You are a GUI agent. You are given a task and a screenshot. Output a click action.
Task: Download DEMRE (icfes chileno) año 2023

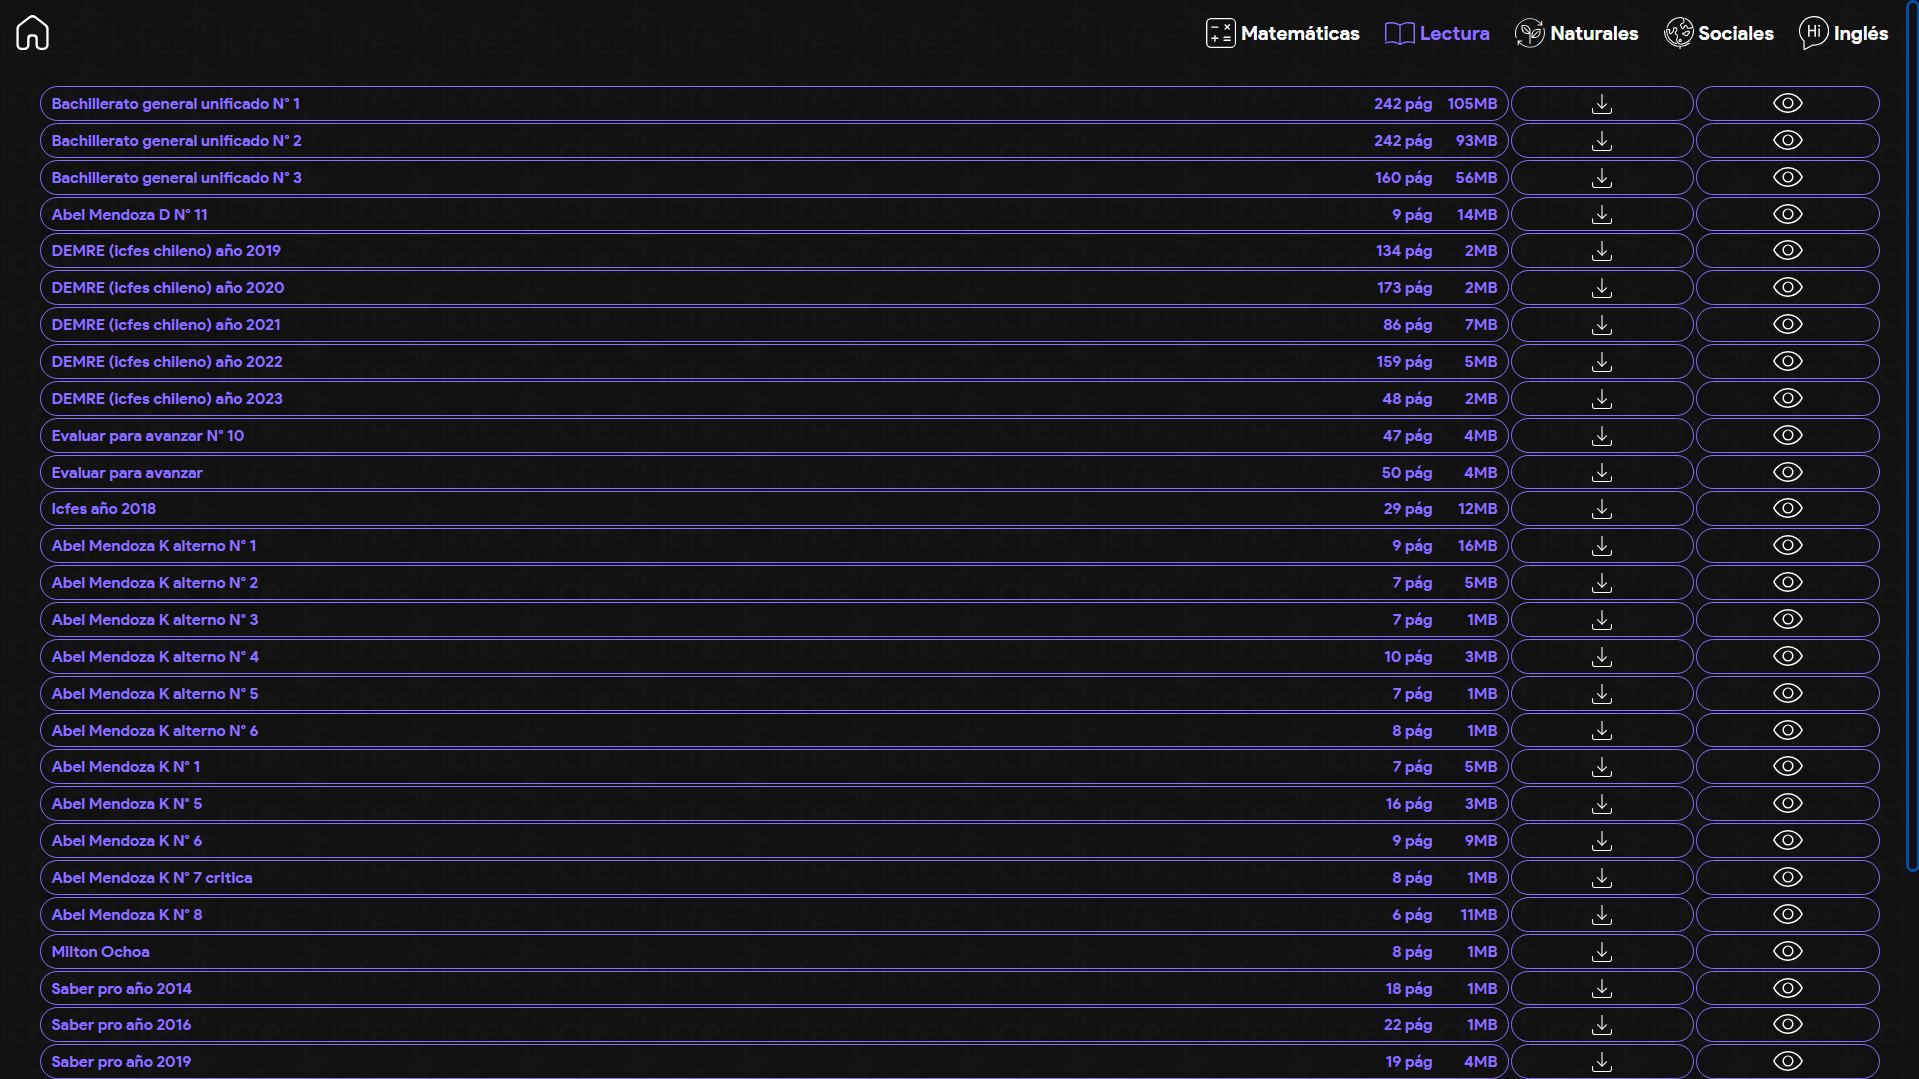[1602, 399]
